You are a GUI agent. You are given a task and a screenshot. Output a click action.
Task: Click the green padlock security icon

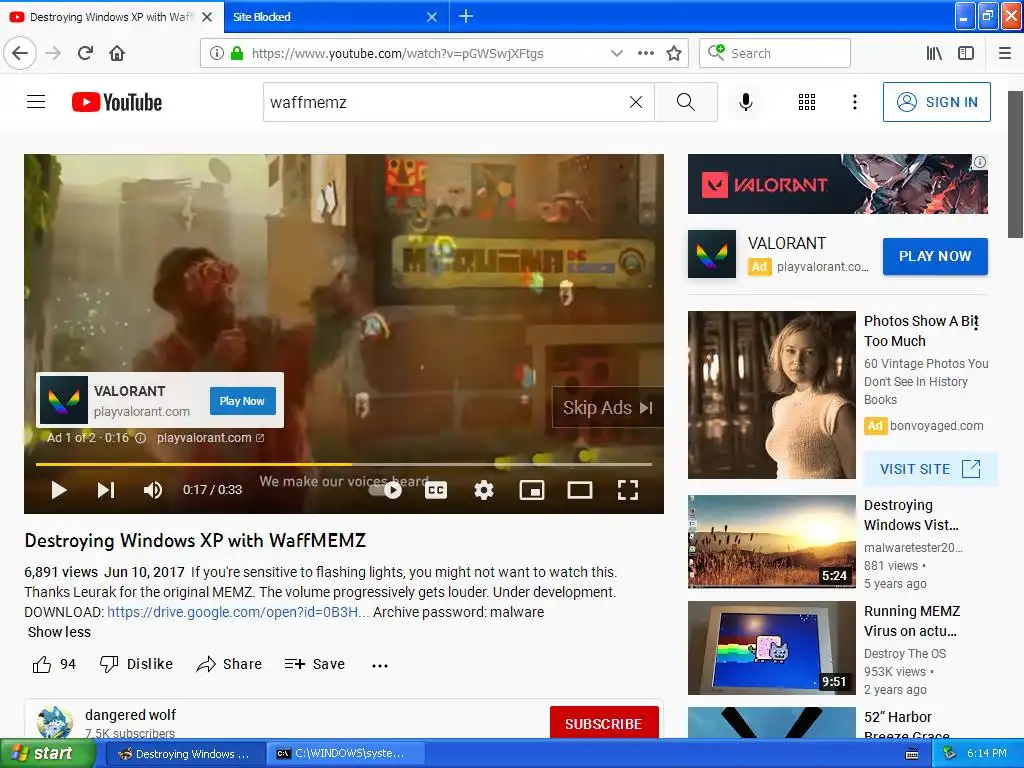pos(236,53)
